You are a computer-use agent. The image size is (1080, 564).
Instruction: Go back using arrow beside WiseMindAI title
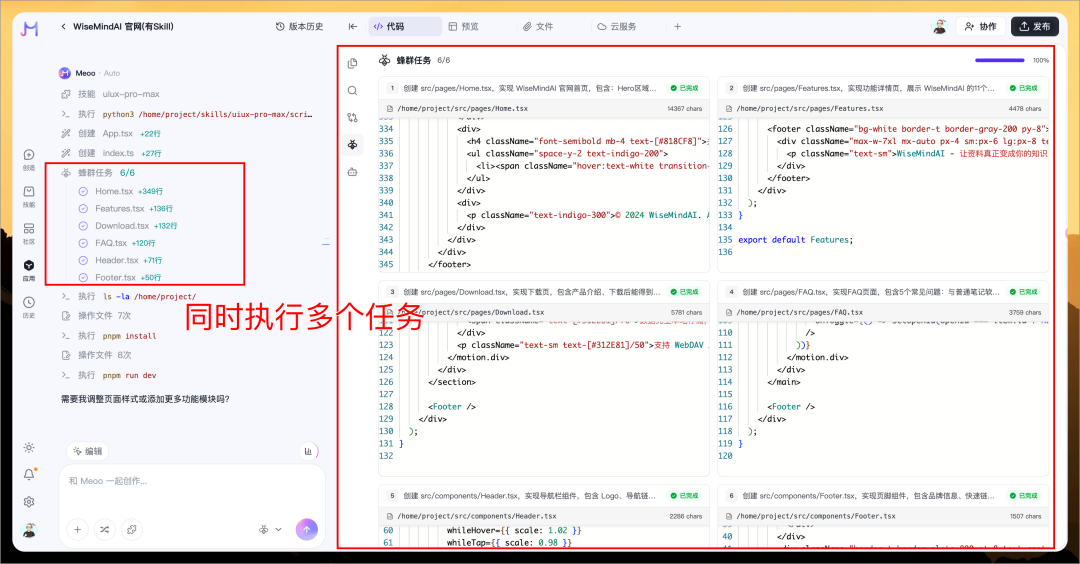(x=63, y=26)
